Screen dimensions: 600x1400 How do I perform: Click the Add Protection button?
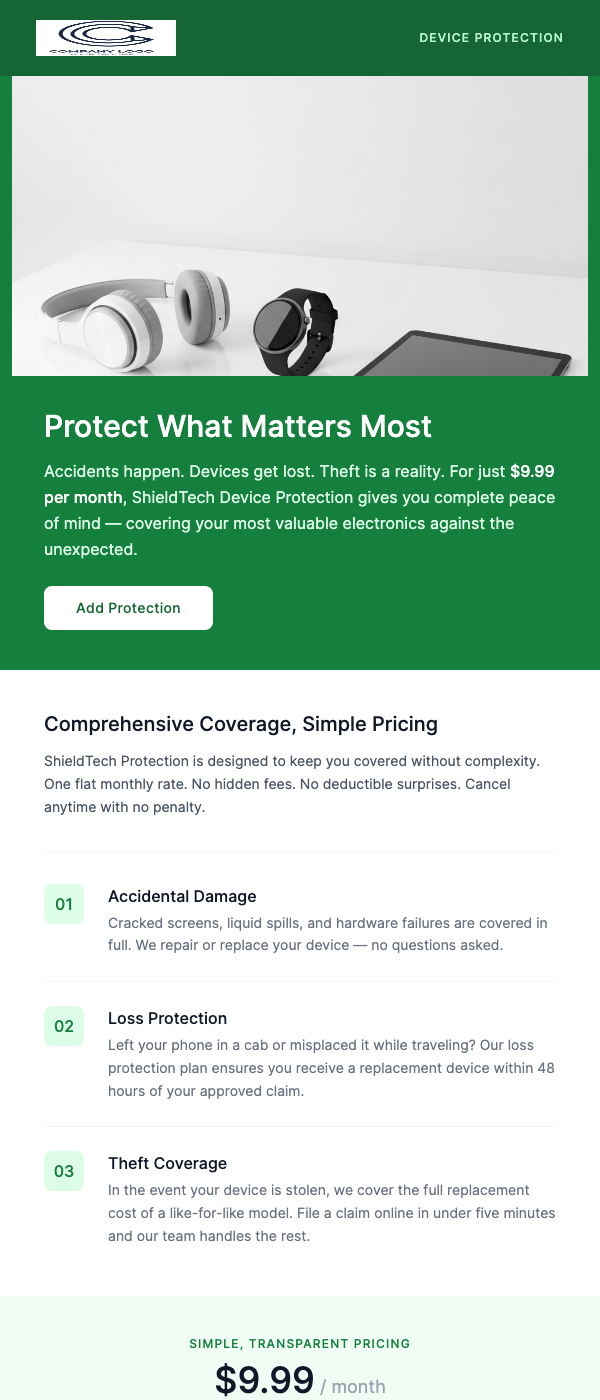(x=128, y=607)
